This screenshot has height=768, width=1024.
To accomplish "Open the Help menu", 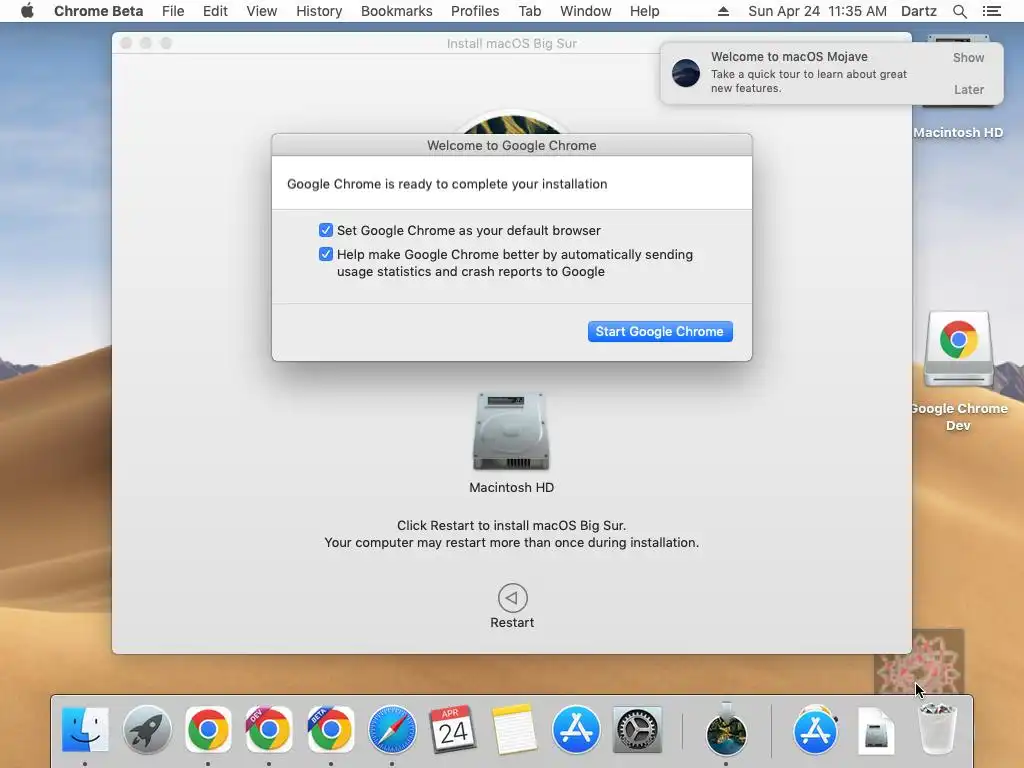I will point(644,11).
